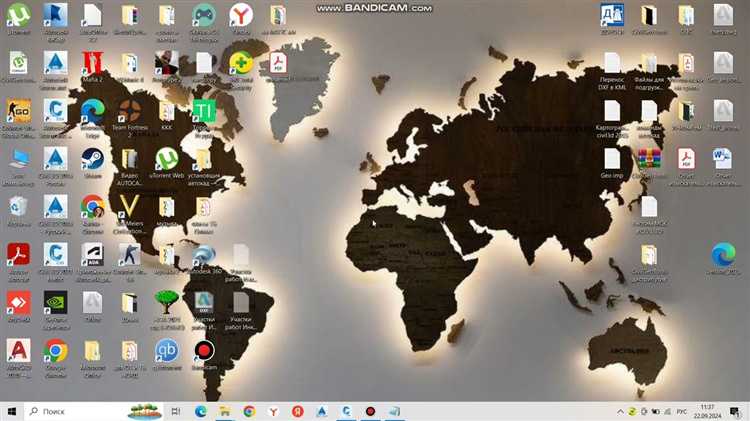This screenshot has height=421, width=750.
Task: Open Microsoft Edge from the taskbar
Action: (200, 411)
